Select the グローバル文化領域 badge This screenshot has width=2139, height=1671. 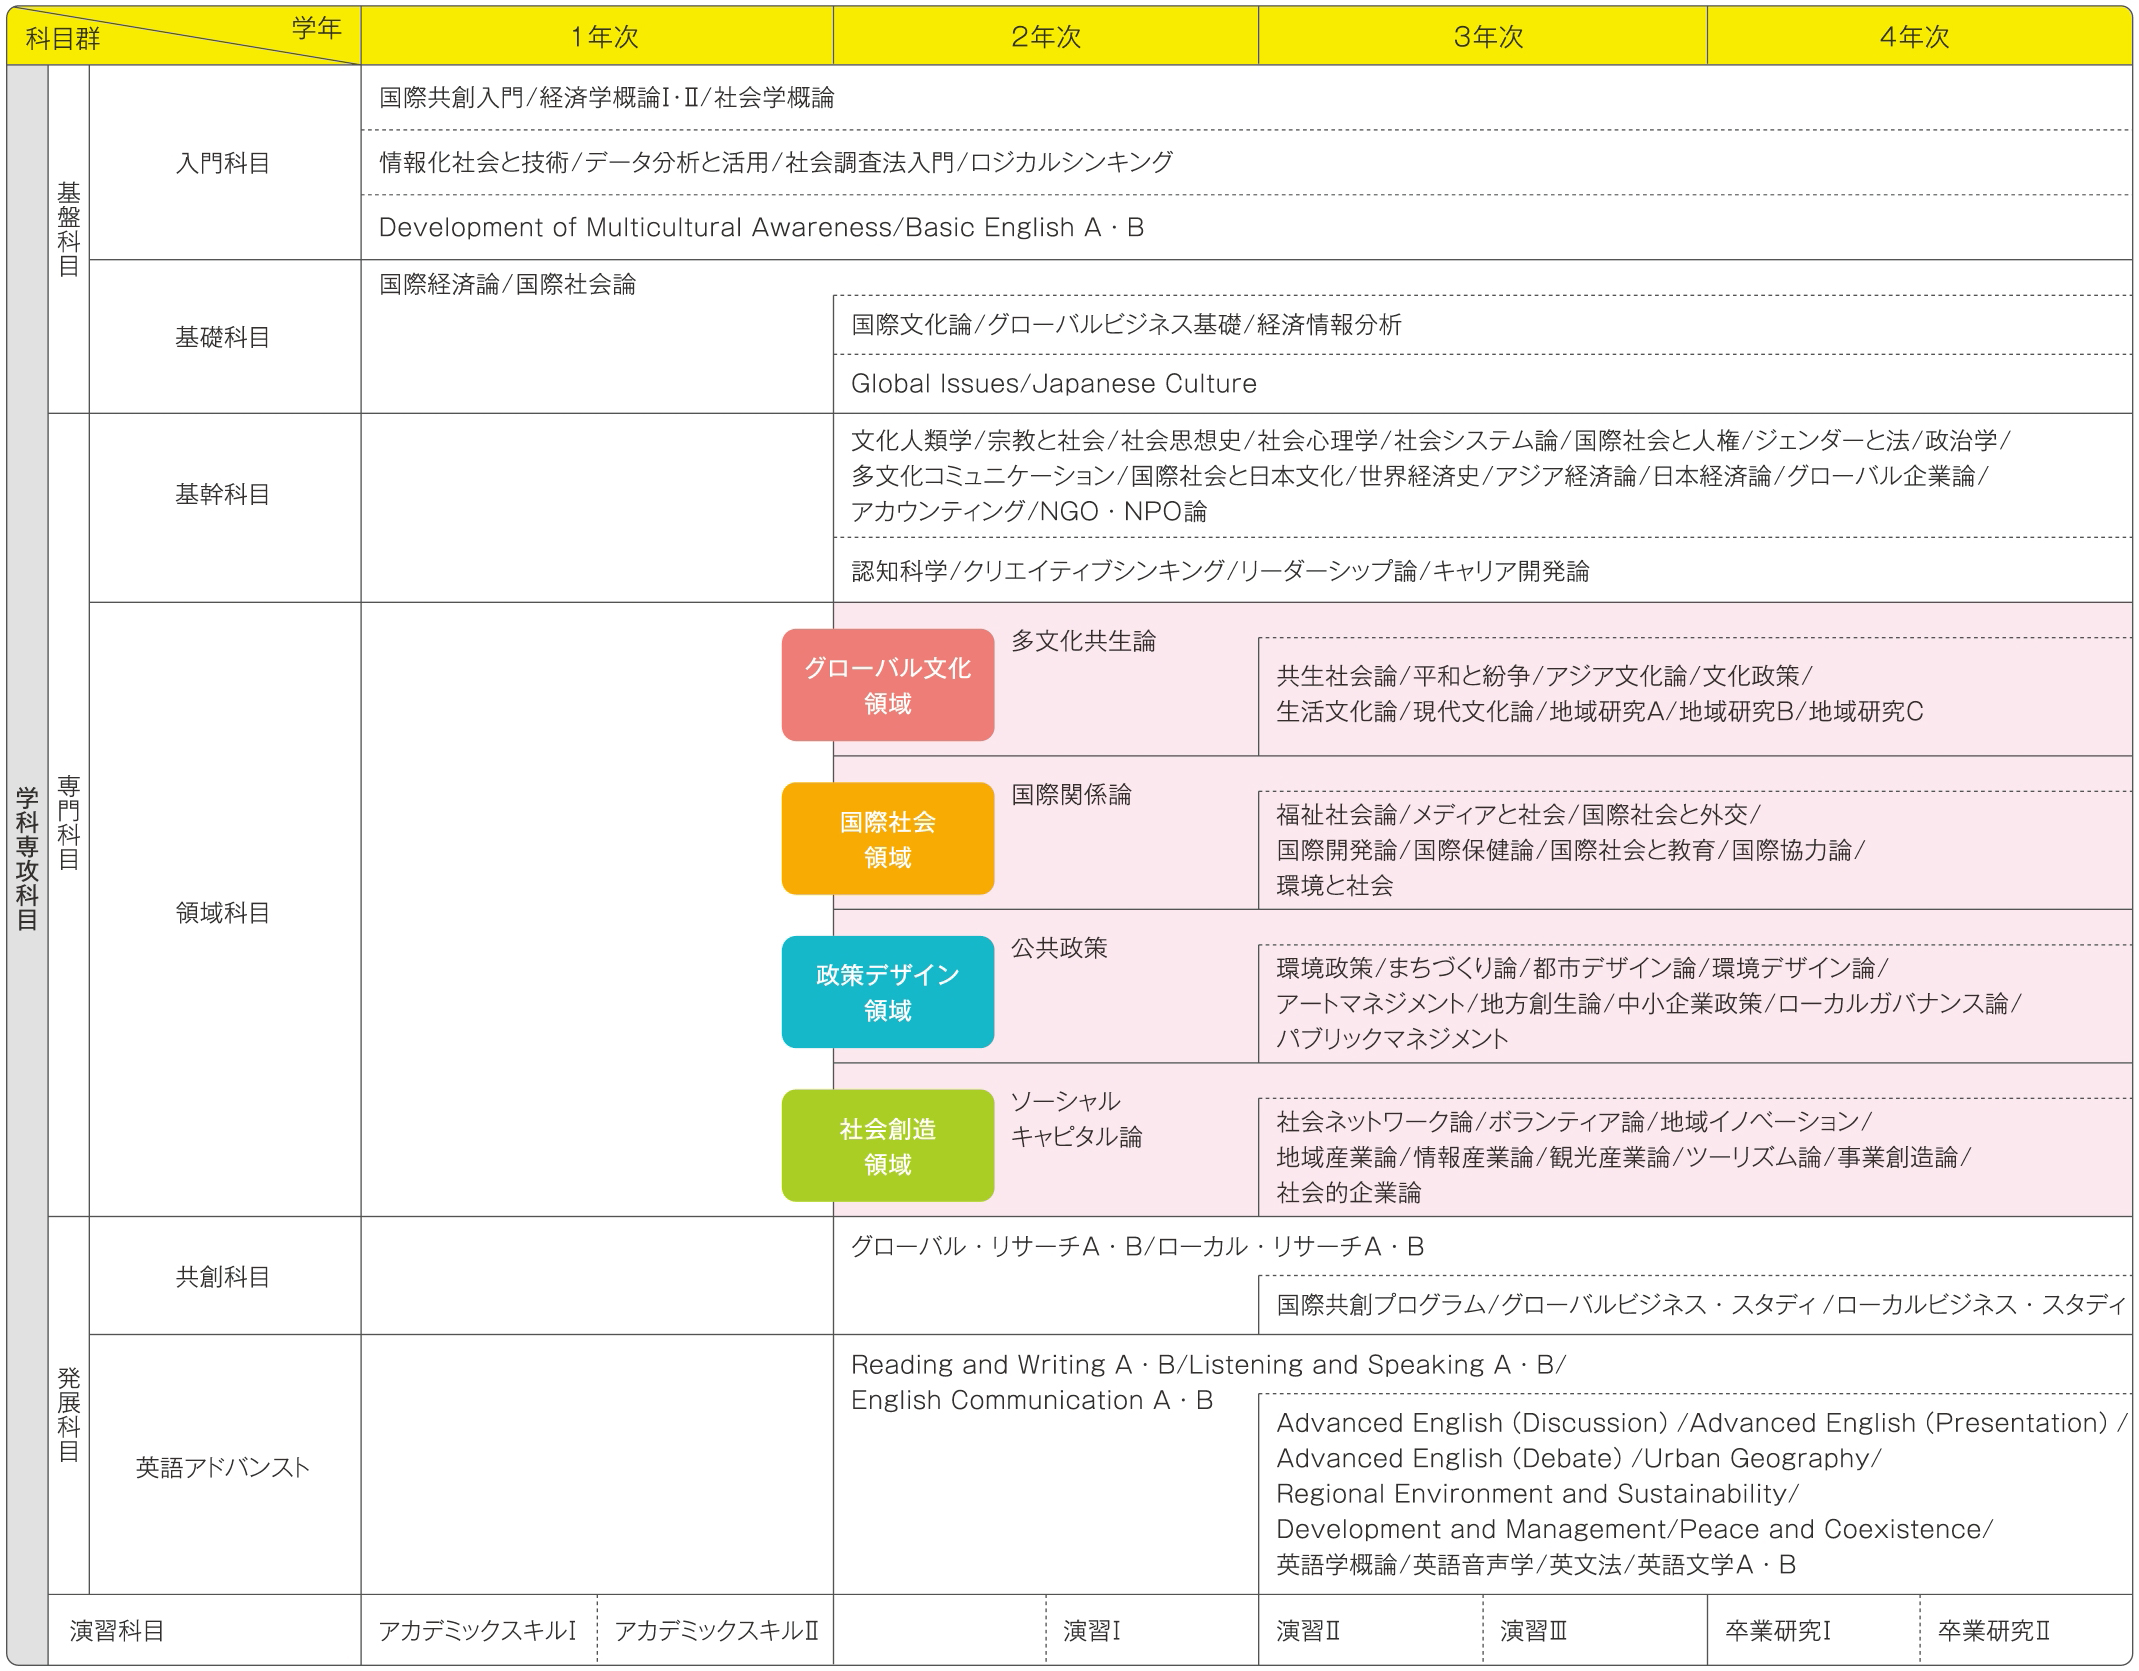pos(888,685)
